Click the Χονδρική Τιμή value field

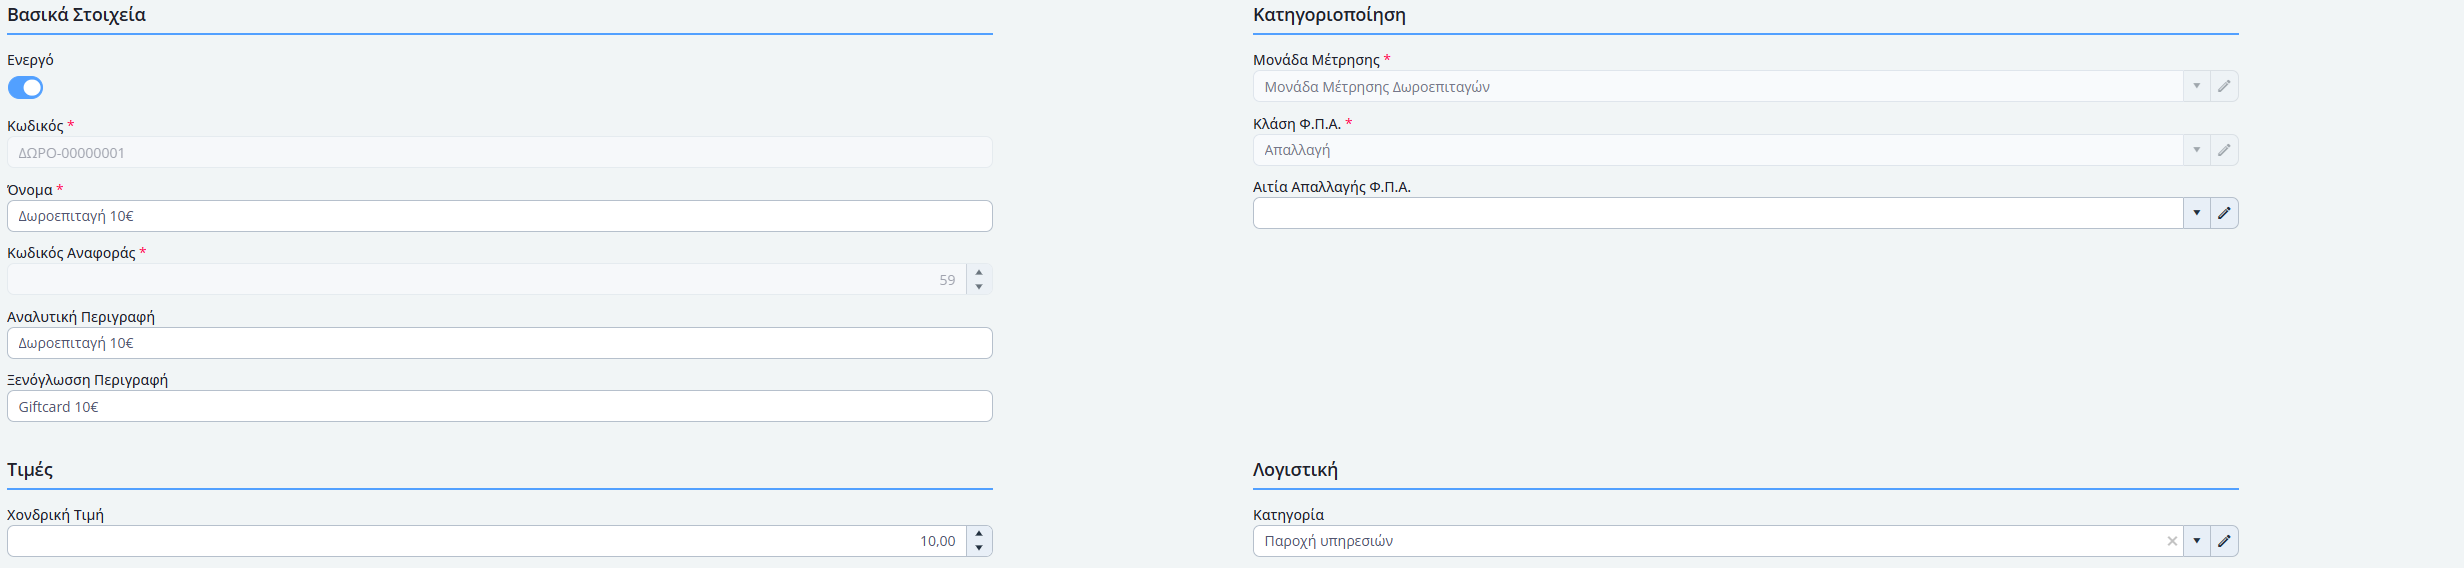(486, 541)
